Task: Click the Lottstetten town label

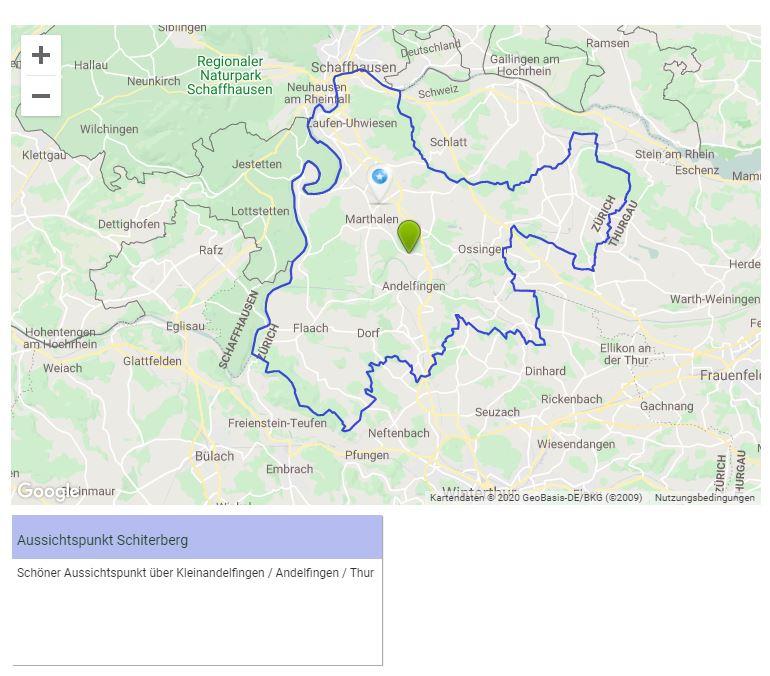Action: [x=260, y=211]
